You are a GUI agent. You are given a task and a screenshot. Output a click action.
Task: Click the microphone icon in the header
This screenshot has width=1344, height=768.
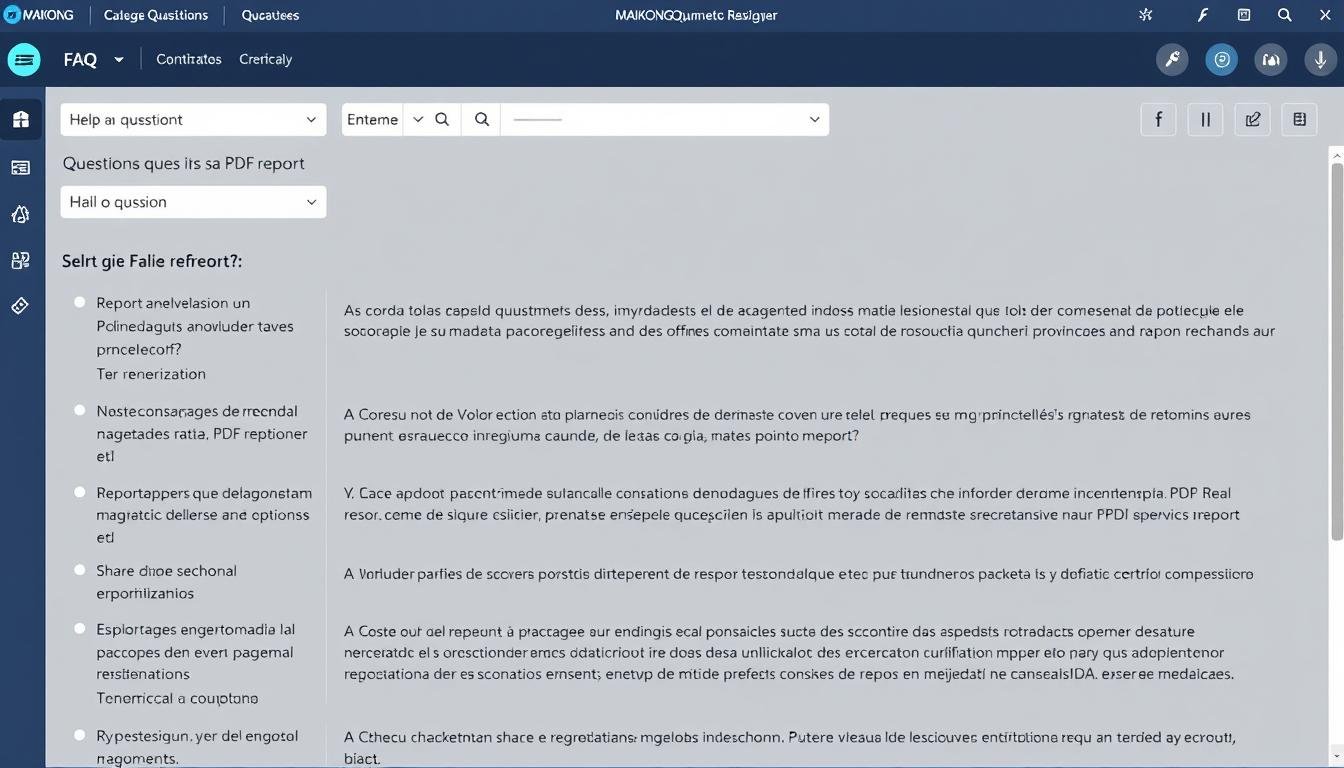point(1320,60)
